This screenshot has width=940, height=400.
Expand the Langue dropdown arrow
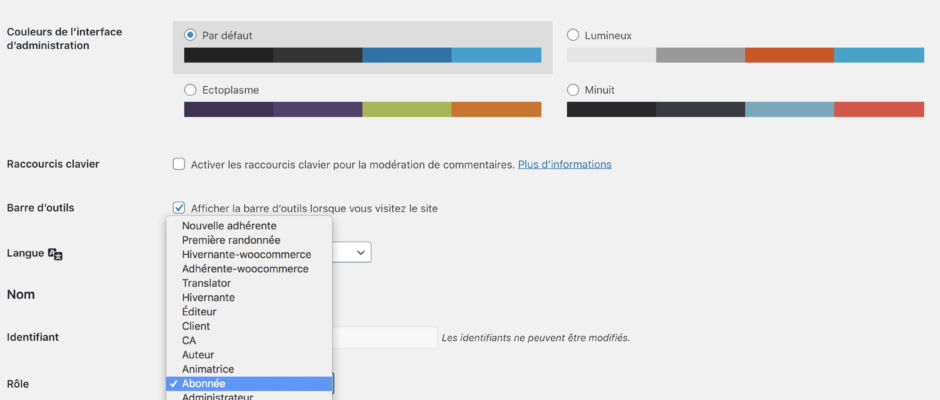pos(360,252)
